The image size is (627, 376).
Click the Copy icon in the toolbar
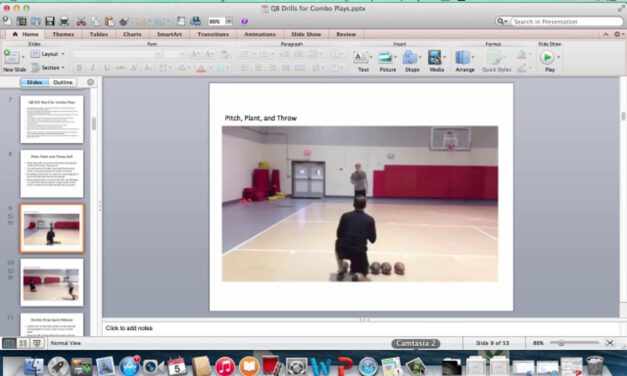tap(95, 21)
